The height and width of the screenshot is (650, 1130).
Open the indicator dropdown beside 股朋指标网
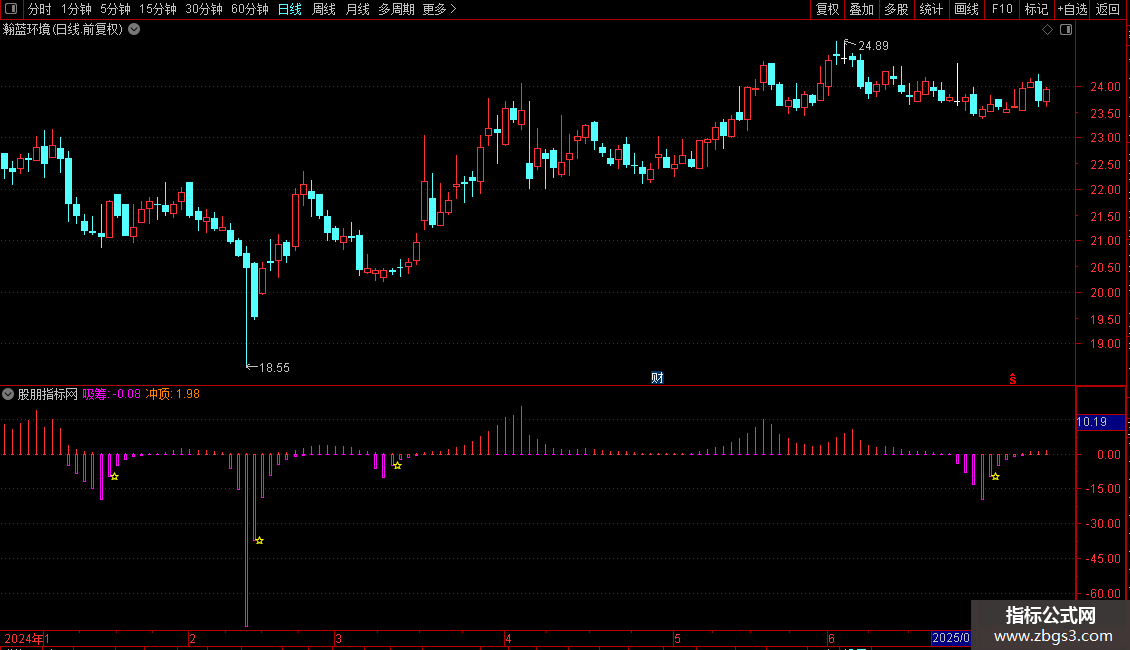coord(8,394)
